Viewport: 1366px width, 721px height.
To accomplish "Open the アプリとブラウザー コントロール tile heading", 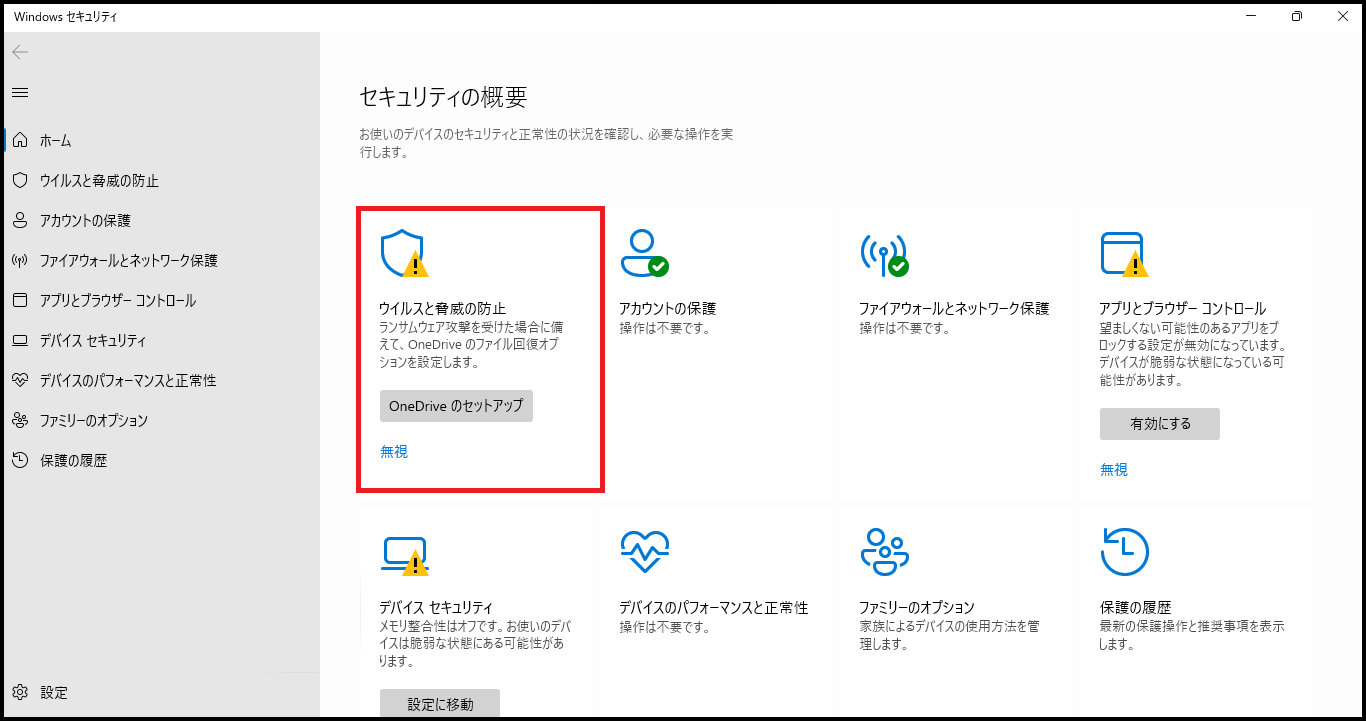I will (1183, 308).
